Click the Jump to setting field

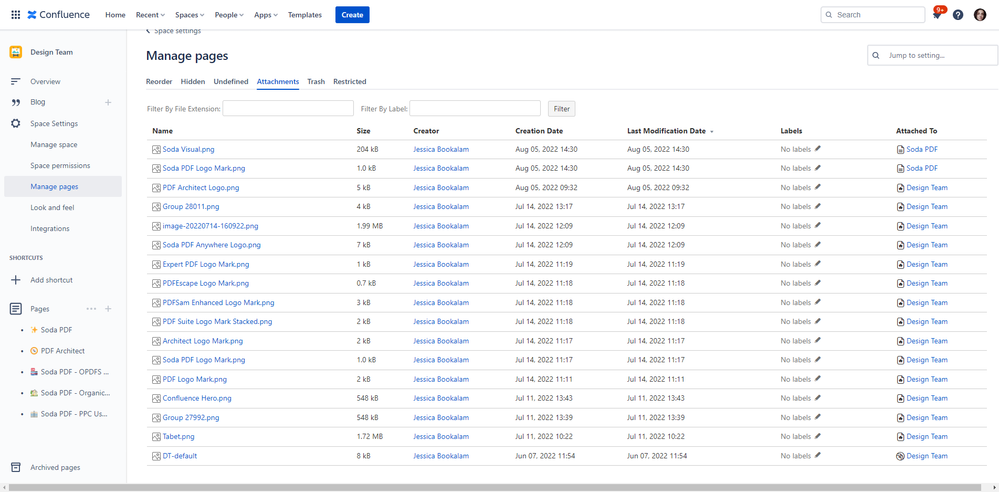click(933, 55)
